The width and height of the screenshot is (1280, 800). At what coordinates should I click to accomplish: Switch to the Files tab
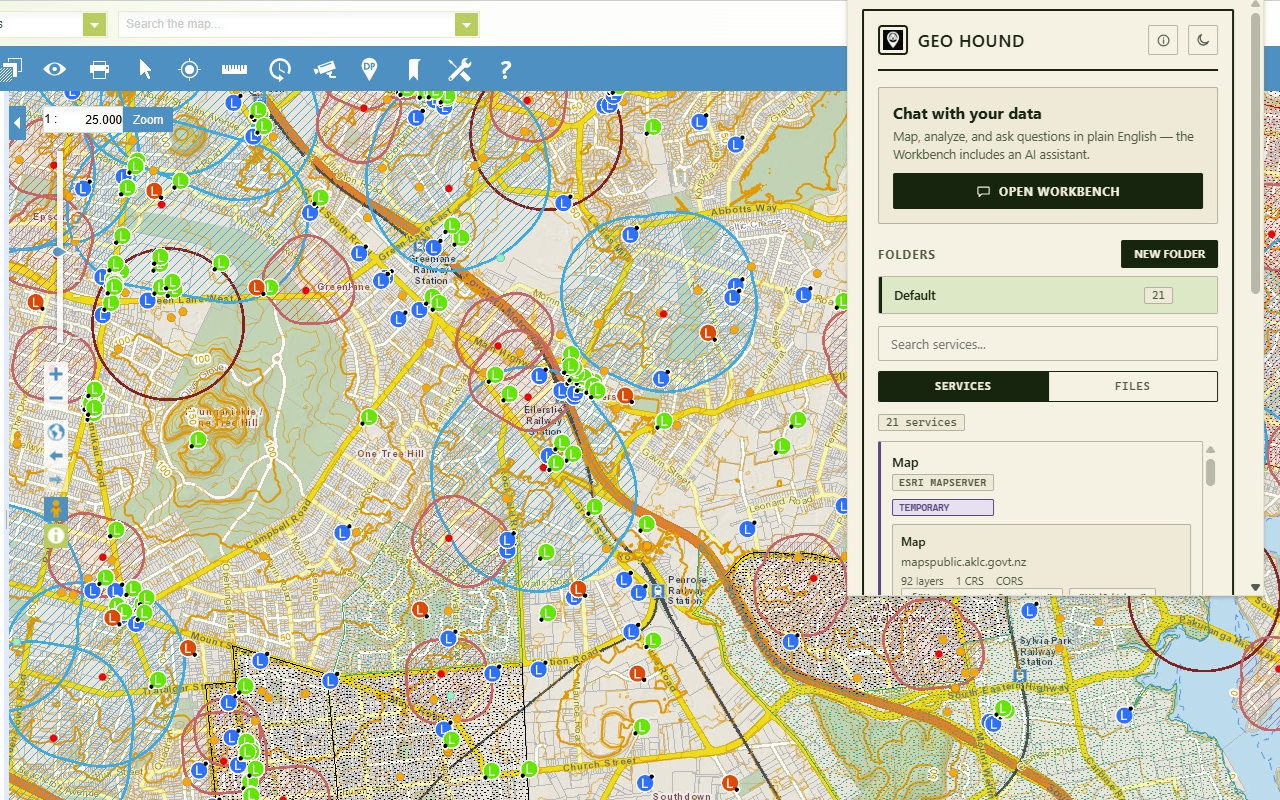1133,386
